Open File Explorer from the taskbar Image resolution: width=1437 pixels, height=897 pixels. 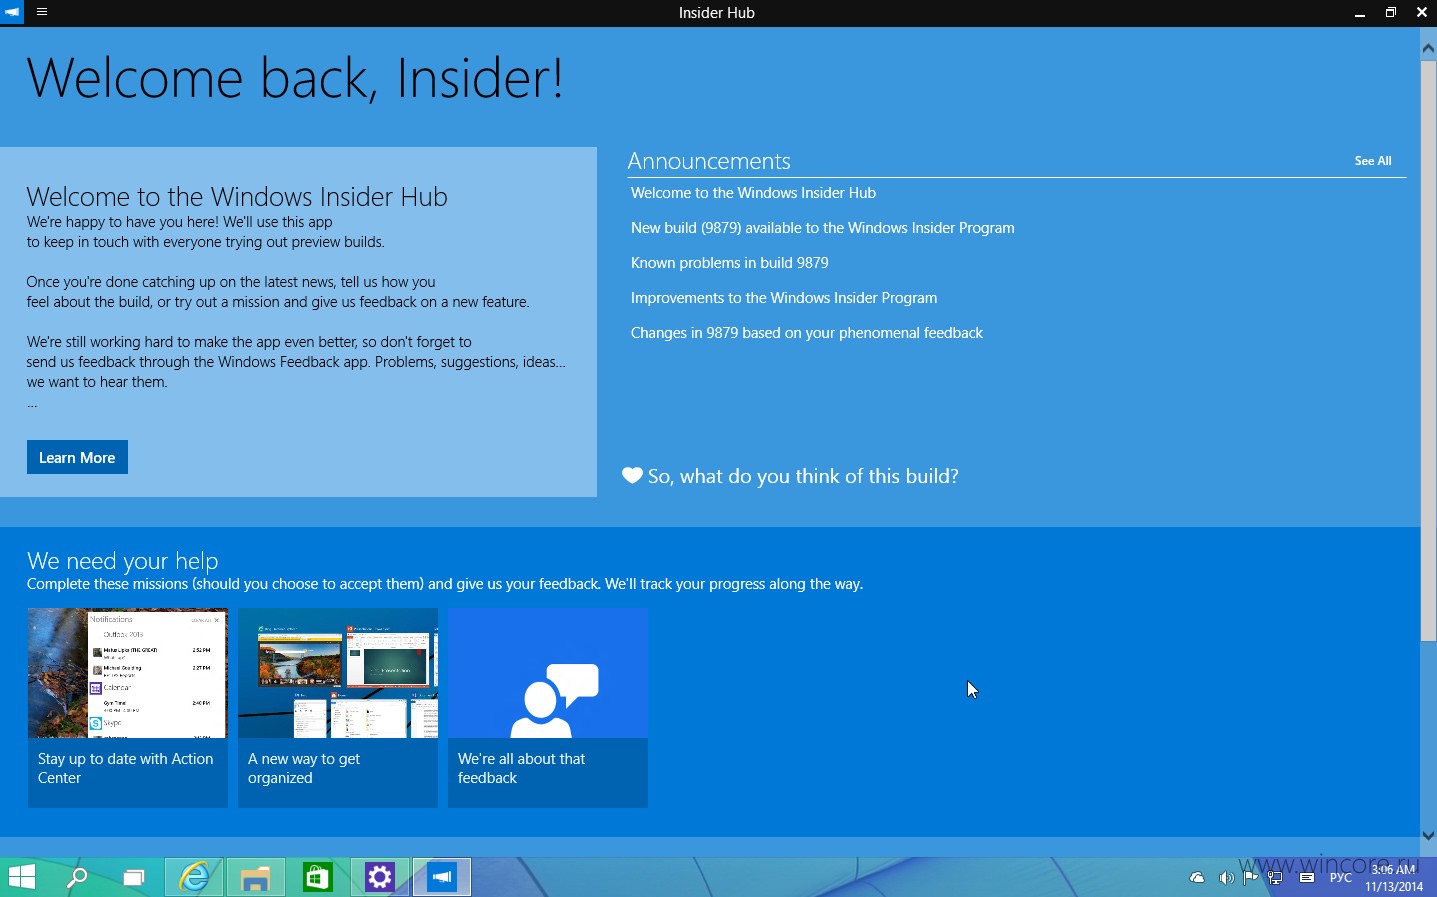tap(256, 878)
